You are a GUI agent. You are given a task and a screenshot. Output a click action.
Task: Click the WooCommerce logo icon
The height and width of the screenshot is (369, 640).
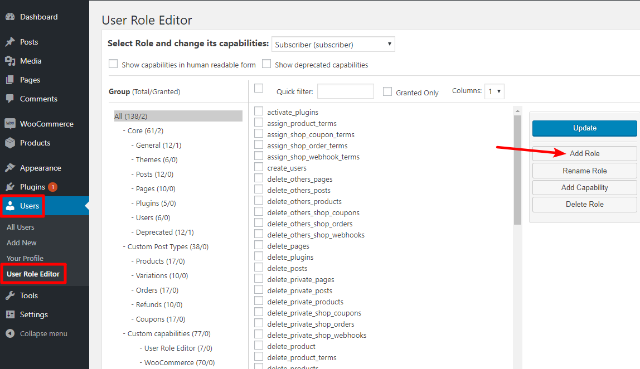pyautogui.click(x=10, y=124)
